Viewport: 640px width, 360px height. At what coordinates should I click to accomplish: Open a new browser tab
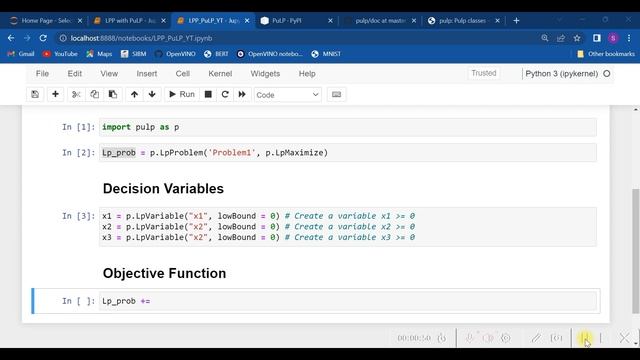click(x=516, y=20)
